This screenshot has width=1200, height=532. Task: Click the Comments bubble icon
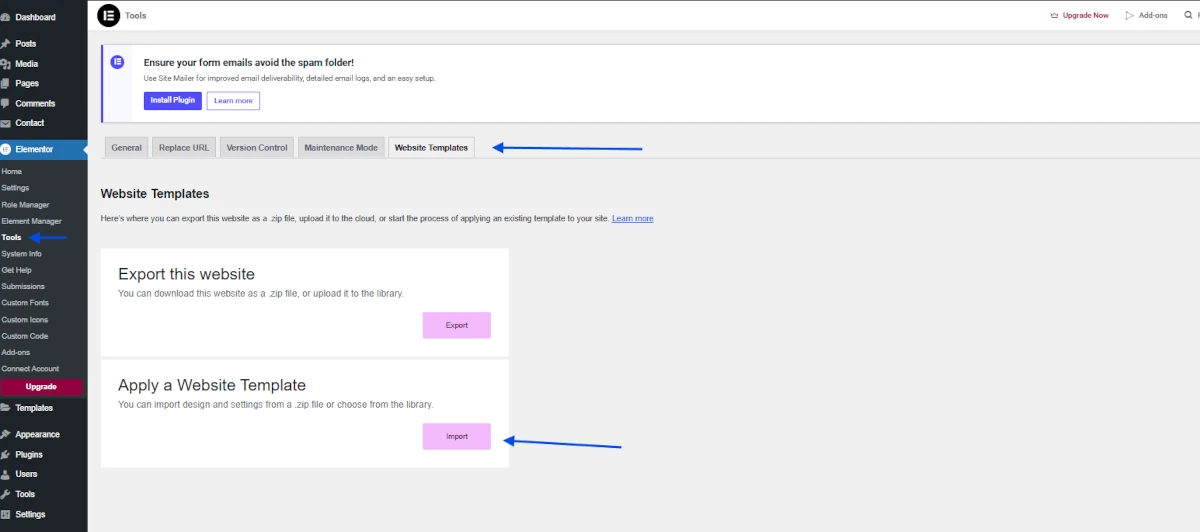(x=6, y=103)
